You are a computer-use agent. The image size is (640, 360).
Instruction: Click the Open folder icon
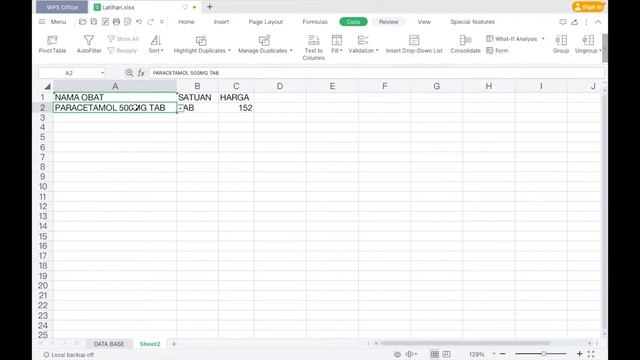click(x=82, y=22)
